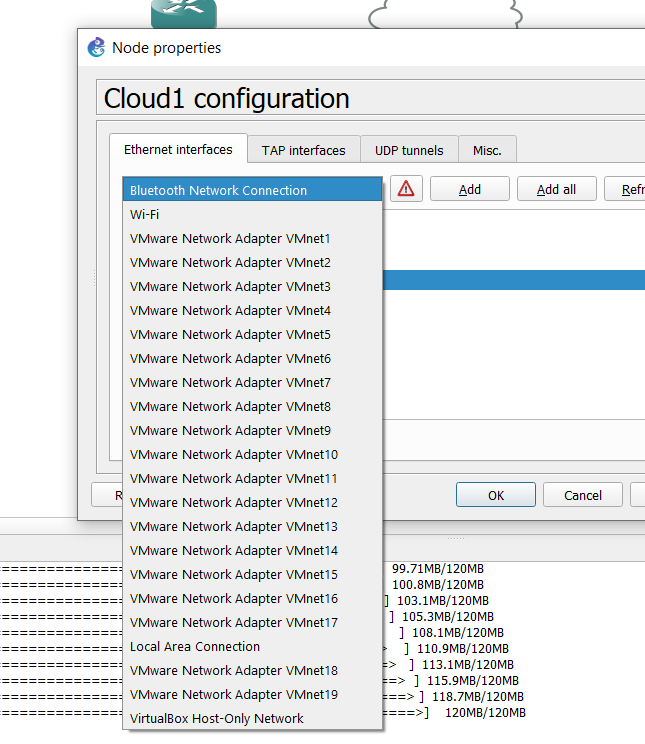Click the Cloud1 configuration heading
Image resolution: width=645 pixels, height=744 pixels.
(226, 98)
